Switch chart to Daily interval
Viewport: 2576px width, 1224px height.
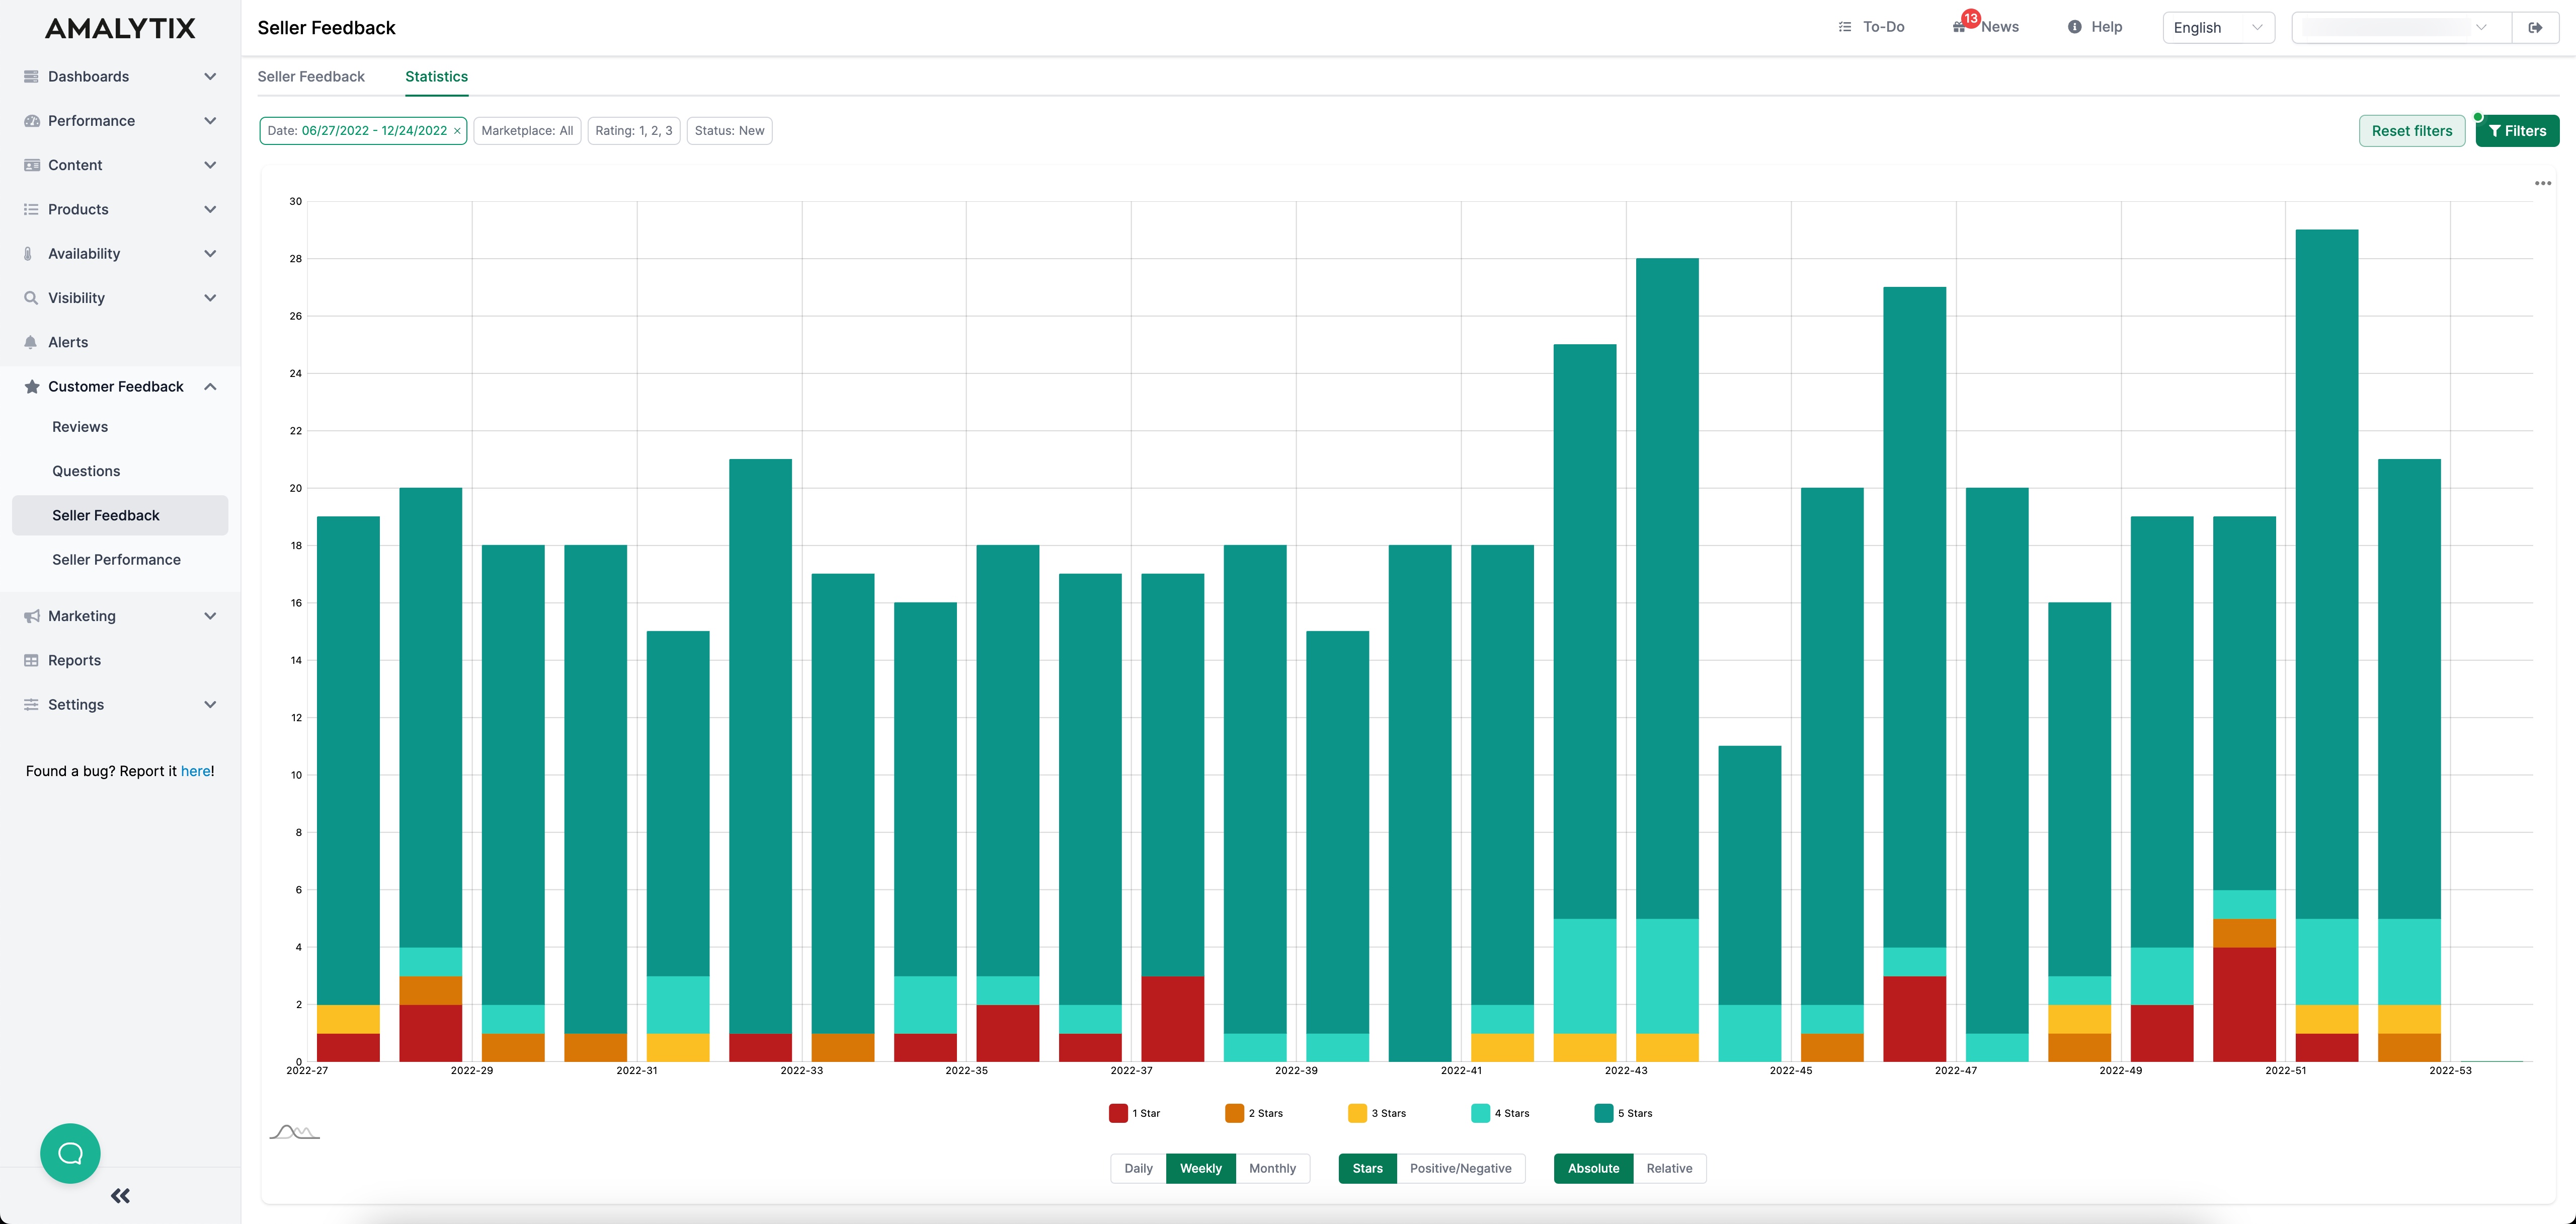(1138, 1168)
